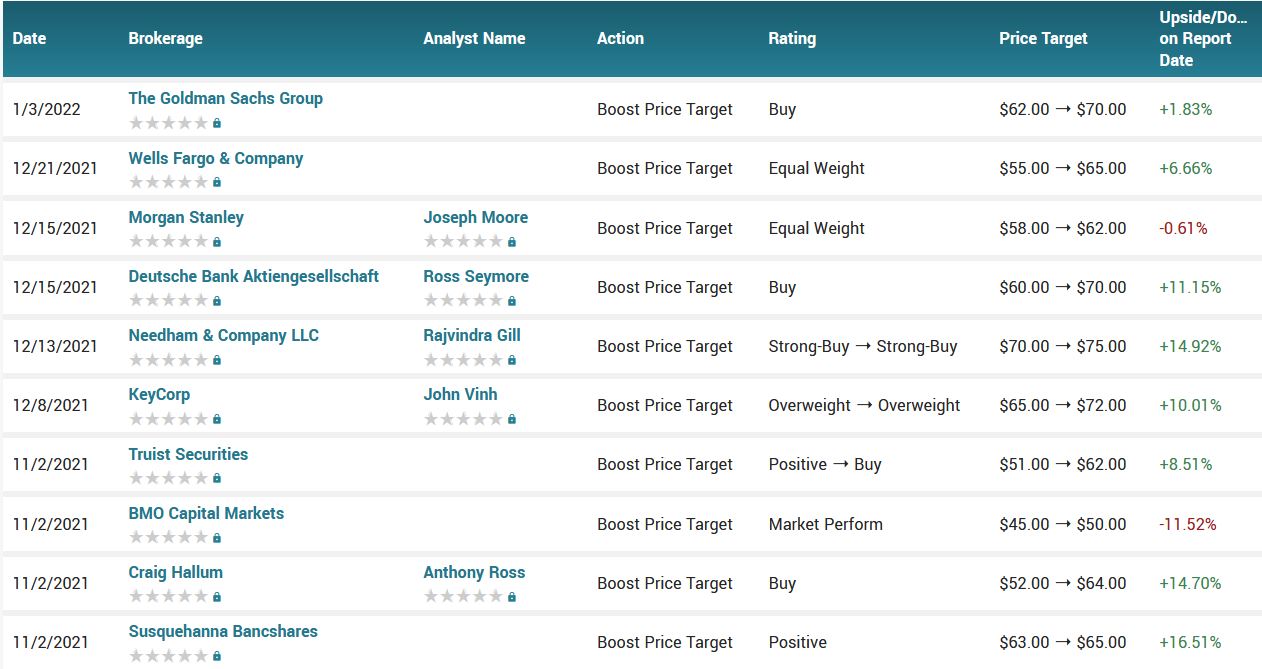Sort by the Price Target column header
The image size is (1262, 669).
click(1043, 38)
